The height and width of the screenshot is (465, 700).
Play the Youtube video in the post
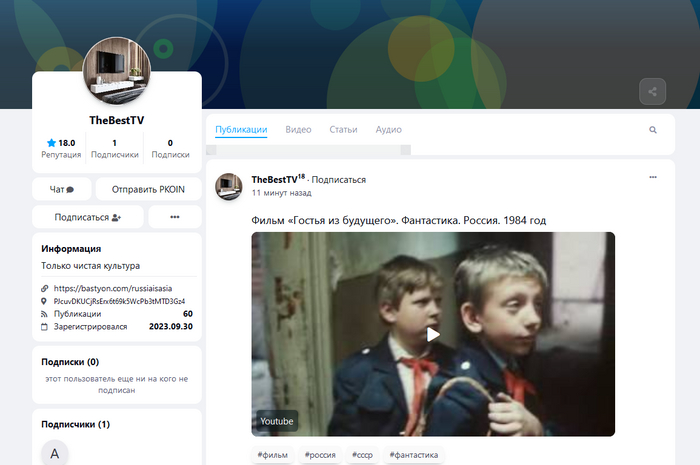[x=433, y=334]
